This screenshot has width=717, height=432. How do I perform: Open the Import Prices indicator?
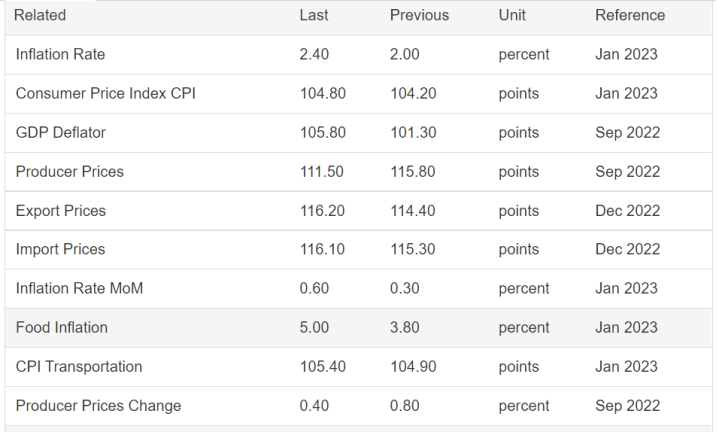click(60, 249)
